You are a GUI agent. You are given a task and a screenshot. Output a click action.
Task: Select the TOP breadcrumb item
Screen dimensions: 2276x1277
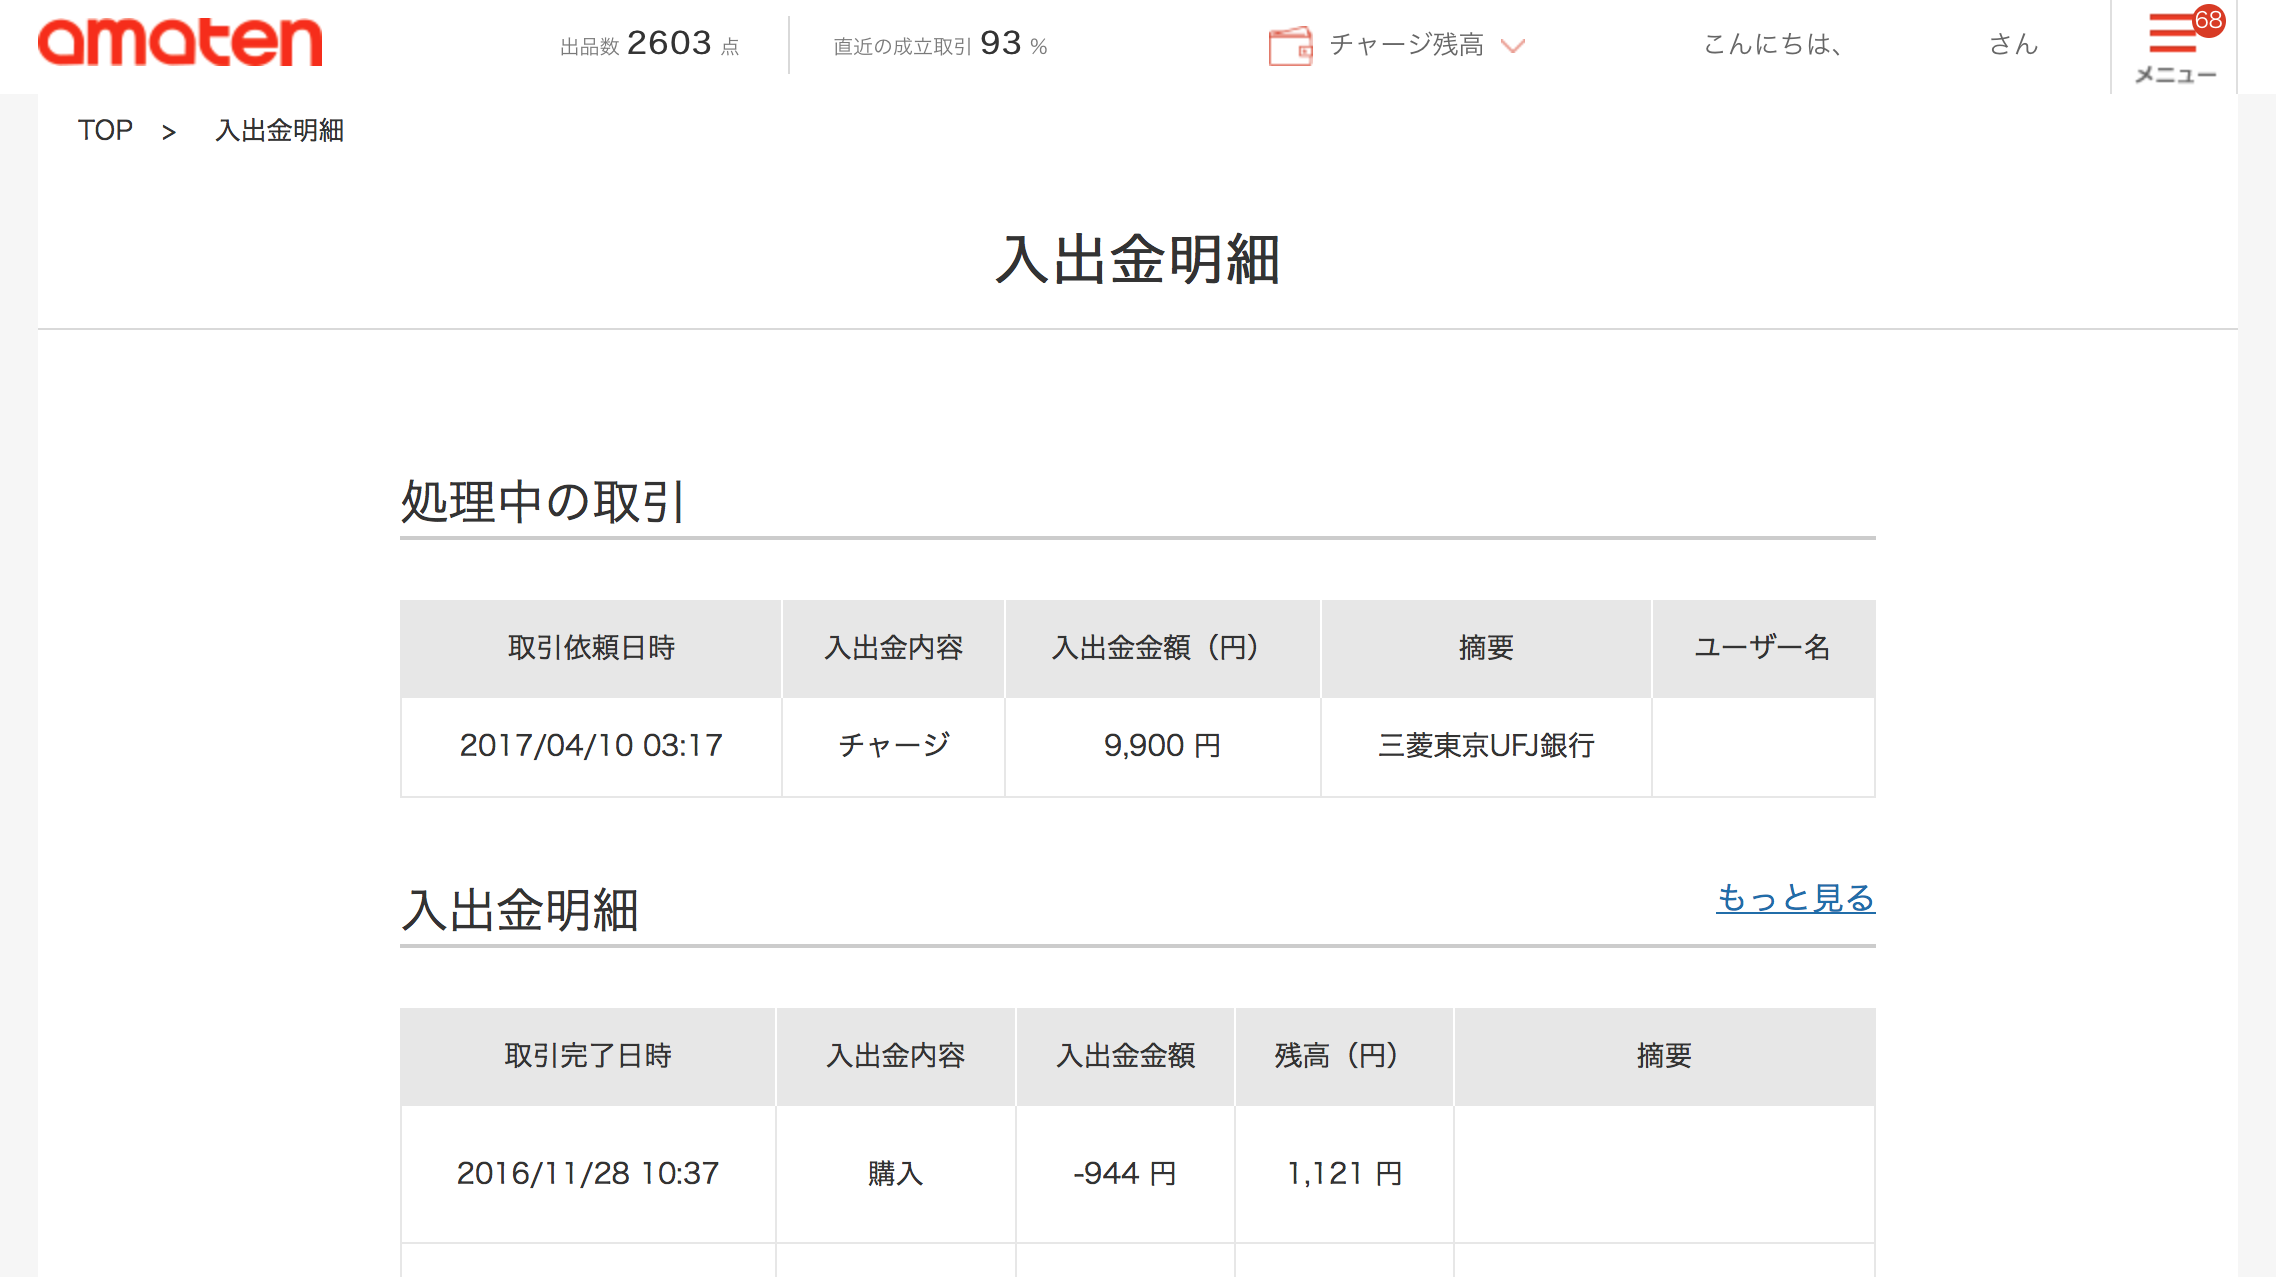tap(105, 129)
